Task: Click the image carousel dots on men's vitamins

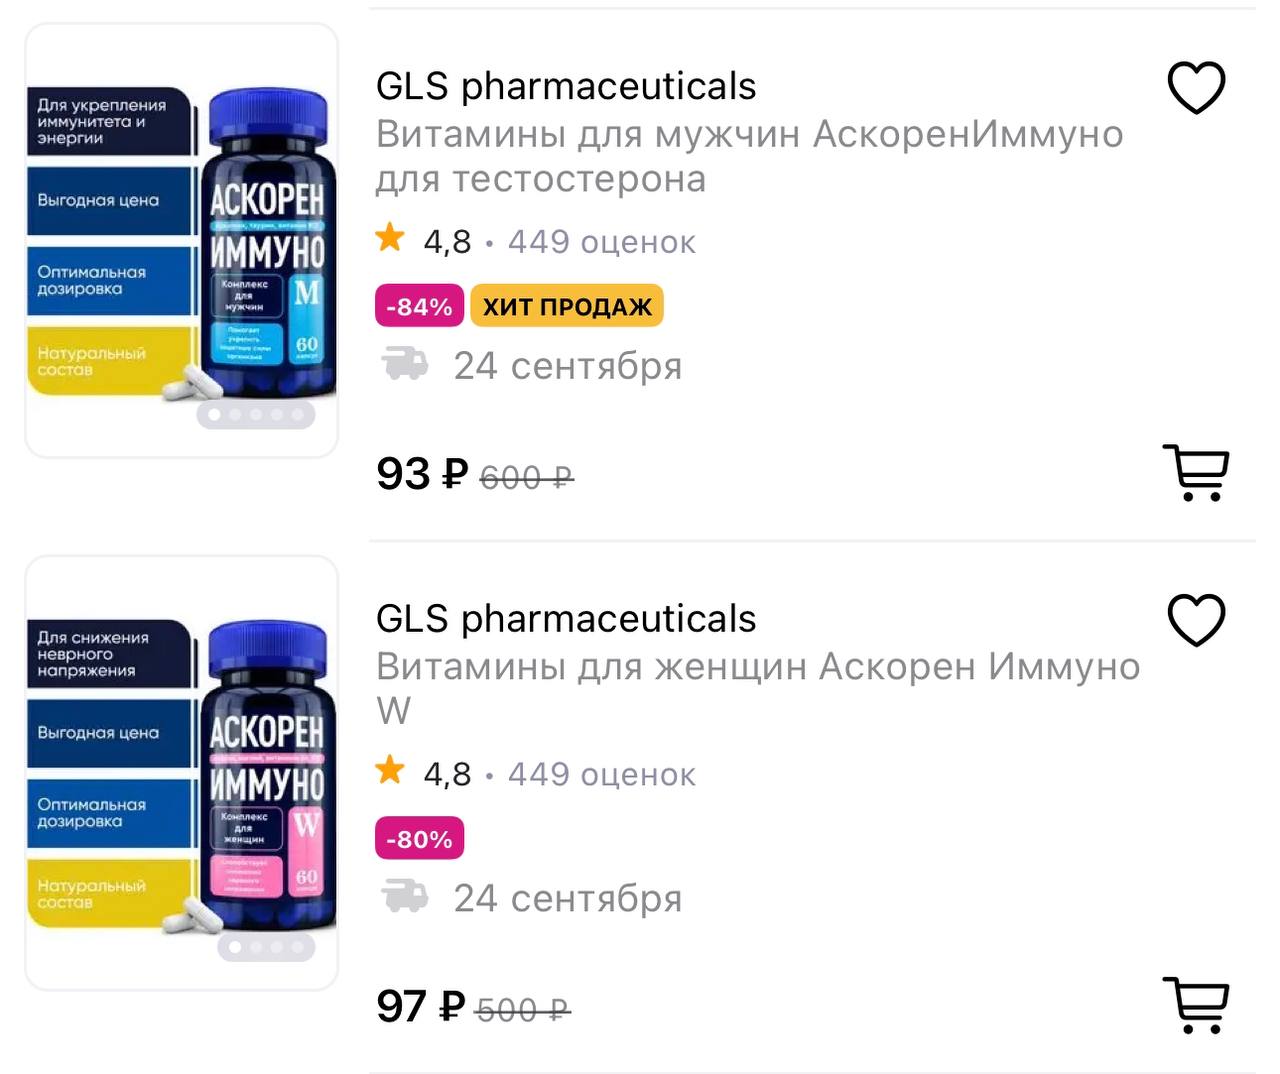Action: click(x=256, y=414)
